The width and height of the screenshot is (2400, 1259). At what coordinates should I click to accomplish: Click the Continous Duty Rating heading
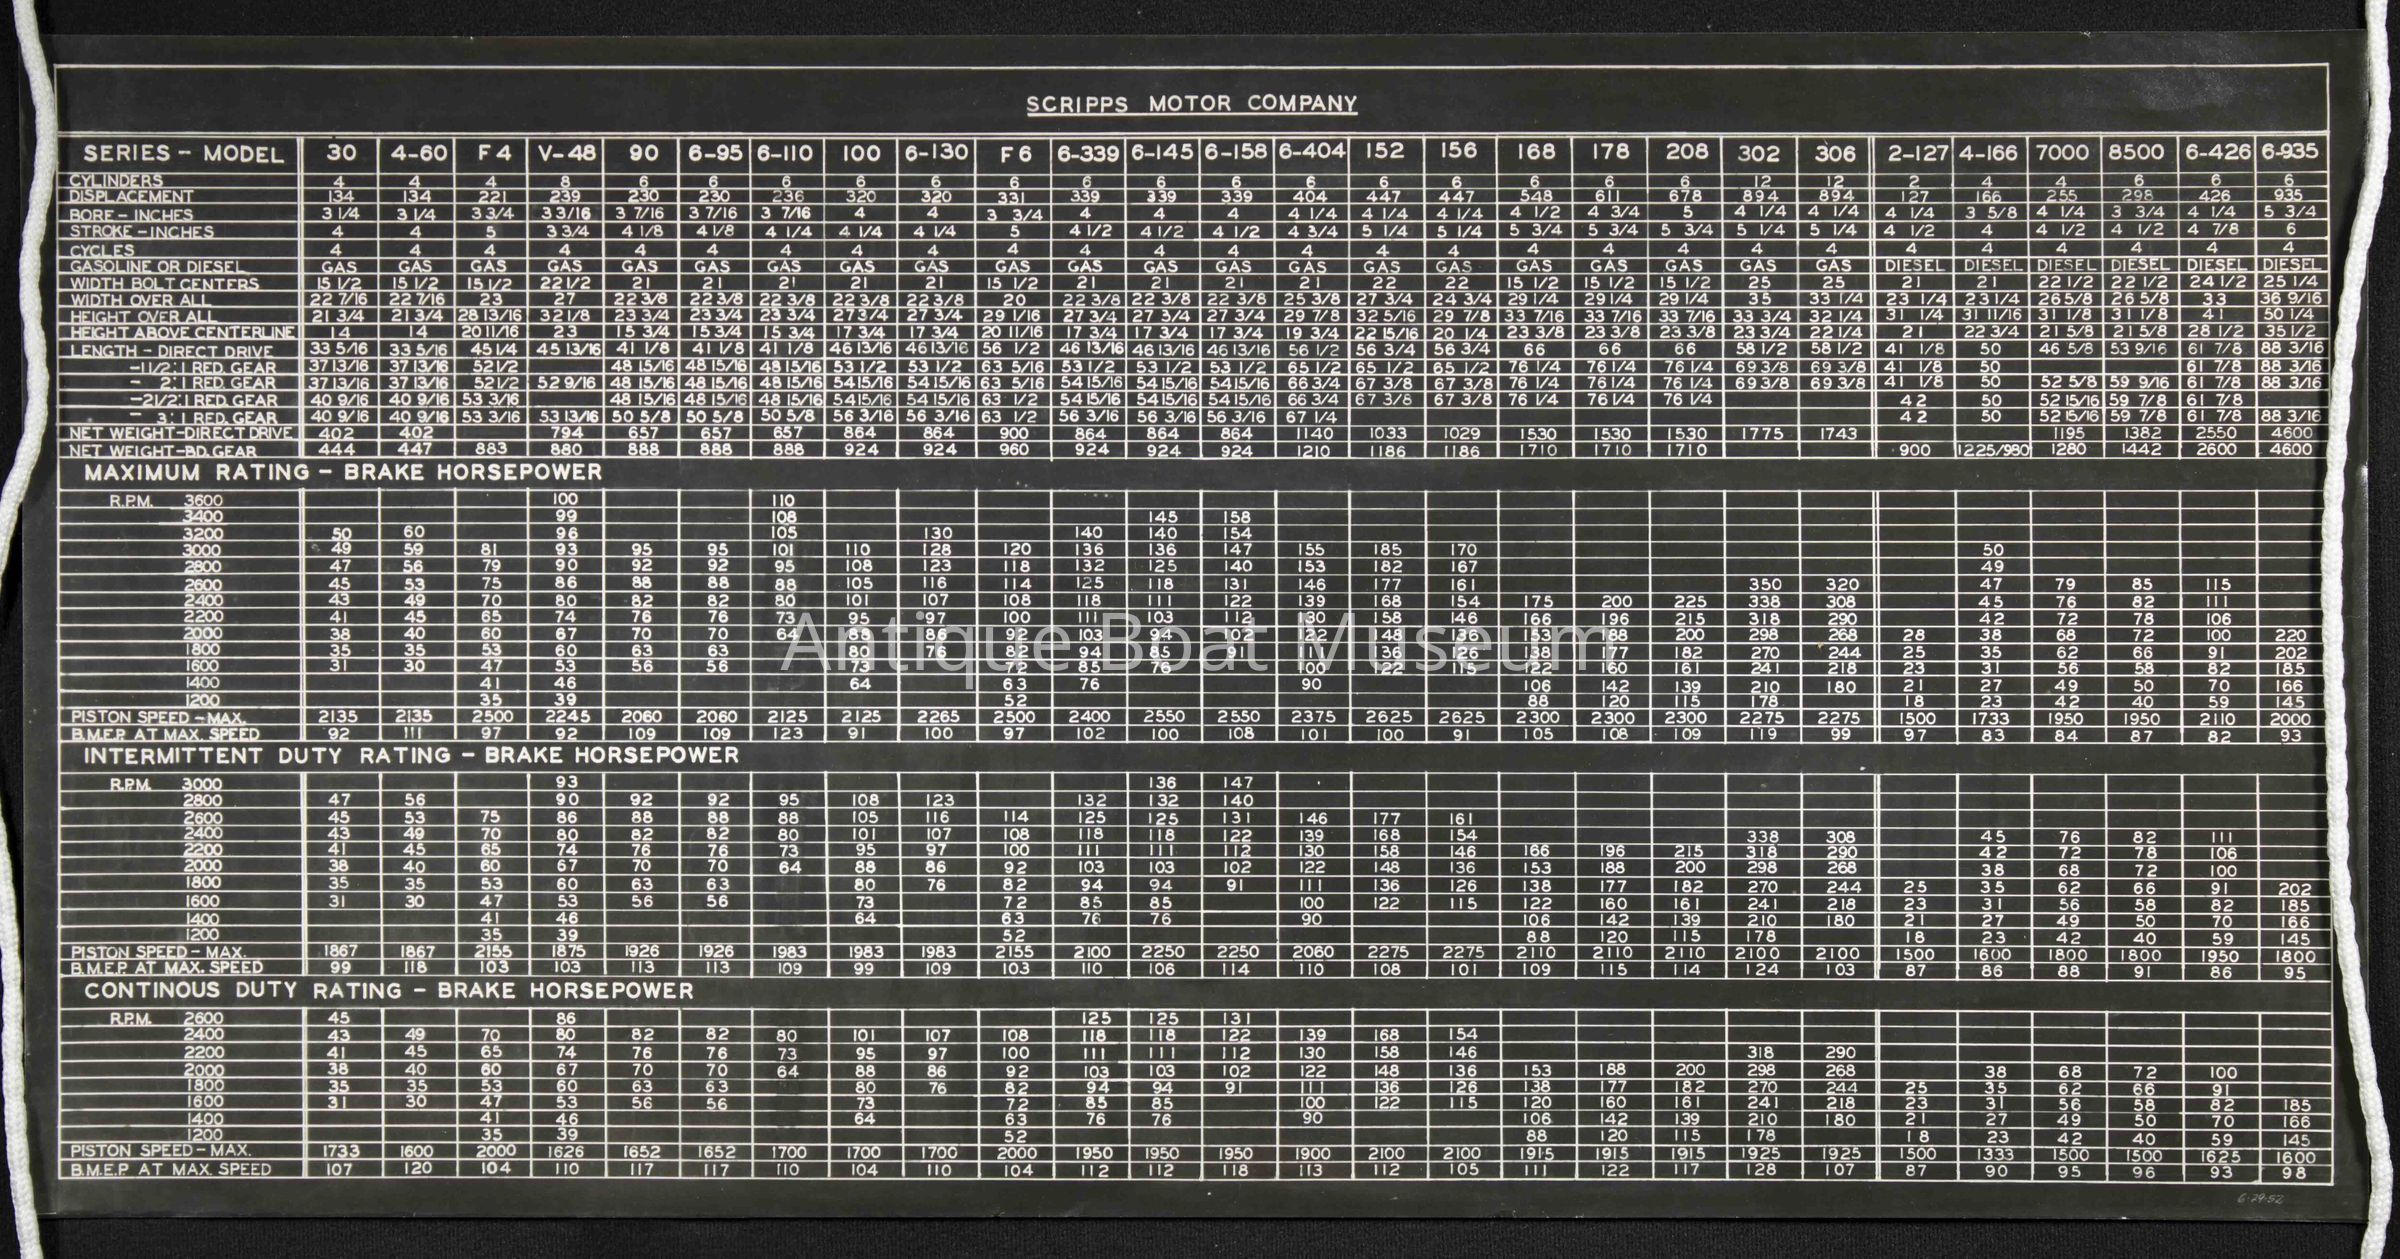click(388, 991)
